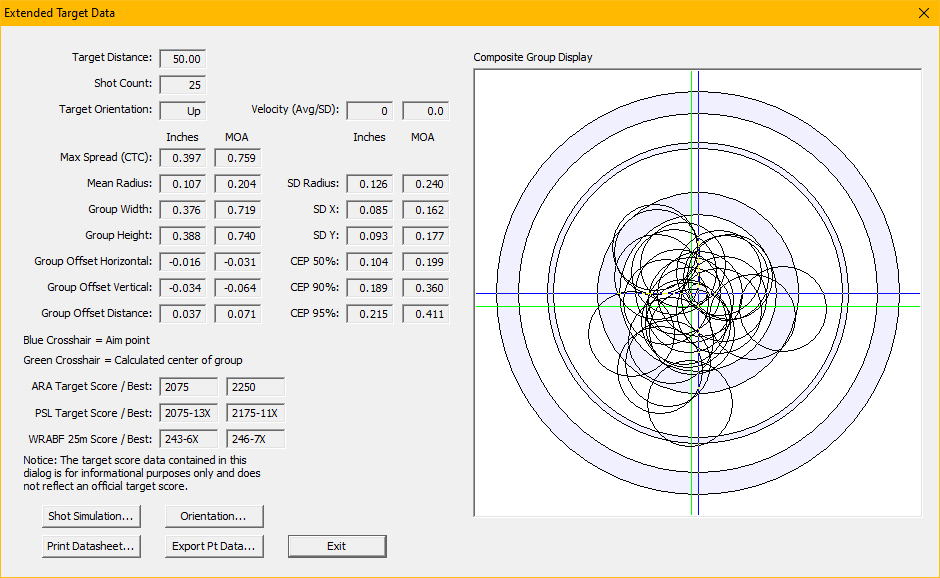This screenshot has width=940, height=578.
Task: Click the CEP 95% MOA field
Action: 426,314
